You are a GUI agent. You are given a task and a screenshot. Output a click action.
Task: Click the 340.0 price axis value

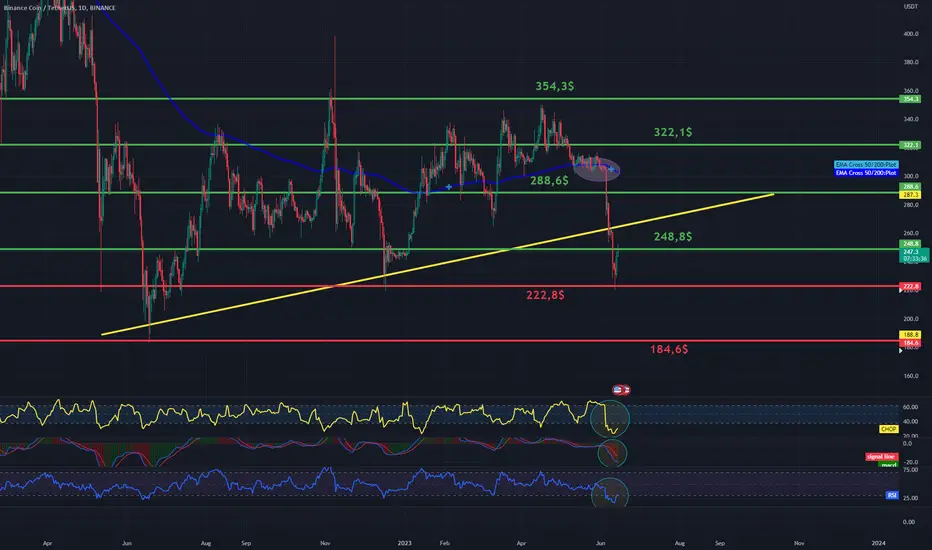tap(911, 120)
